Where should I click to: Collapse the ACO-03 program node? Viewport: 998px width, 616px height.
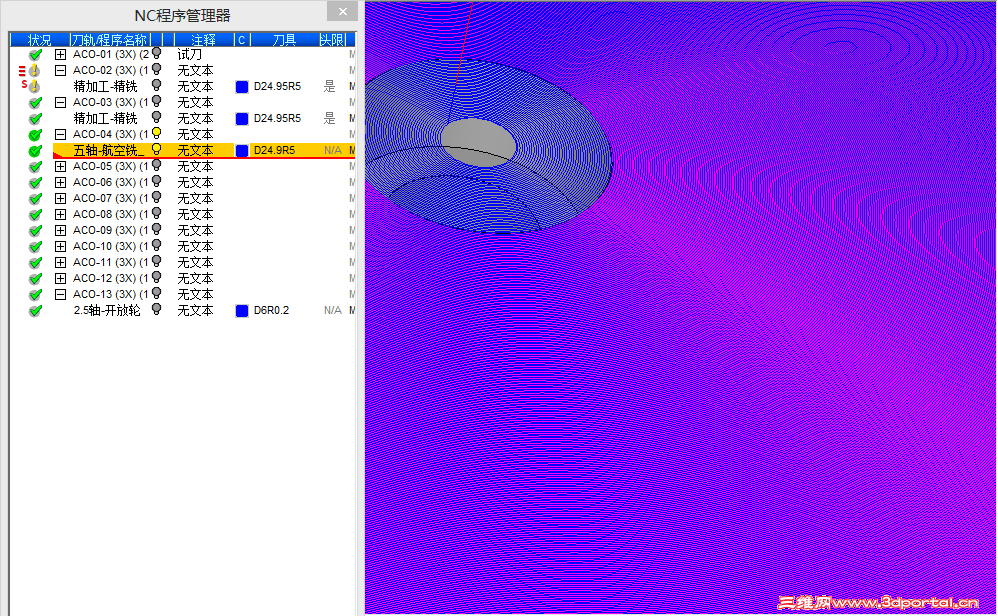60,102
